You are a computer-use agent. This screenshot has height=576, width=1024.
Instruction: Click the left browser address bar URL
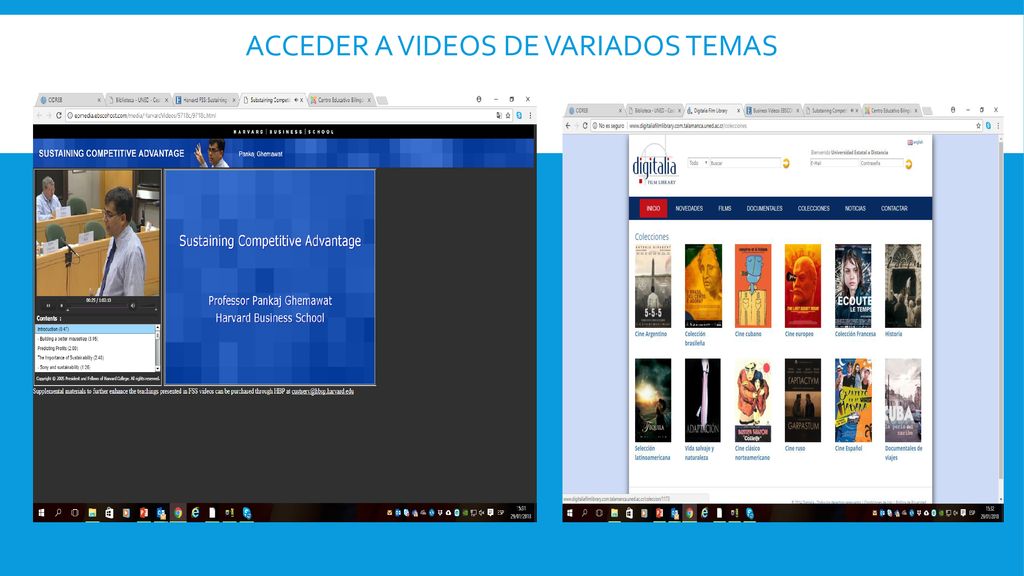[145, 116]
